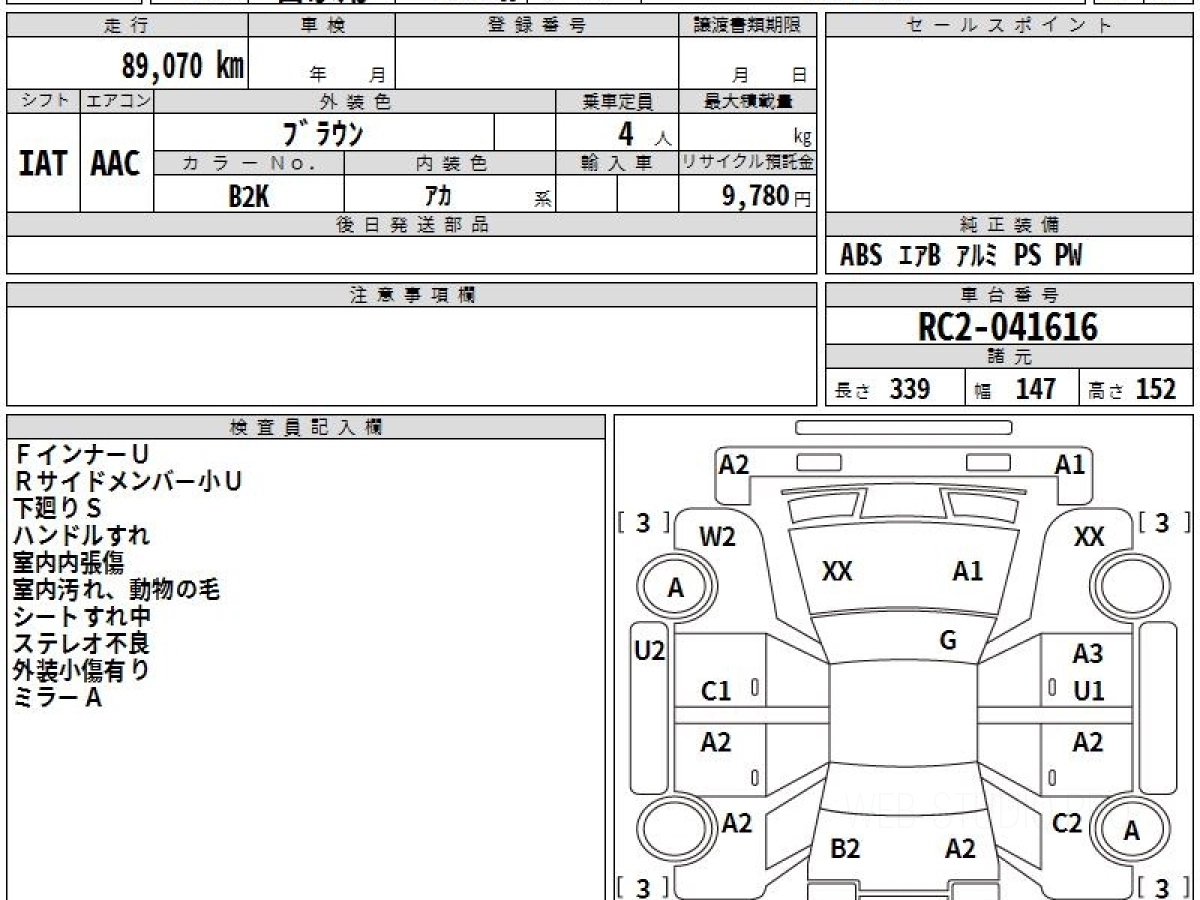Select the interior color アカ
The width and height of the screenshot is (1200, 900).
point(438,196)
